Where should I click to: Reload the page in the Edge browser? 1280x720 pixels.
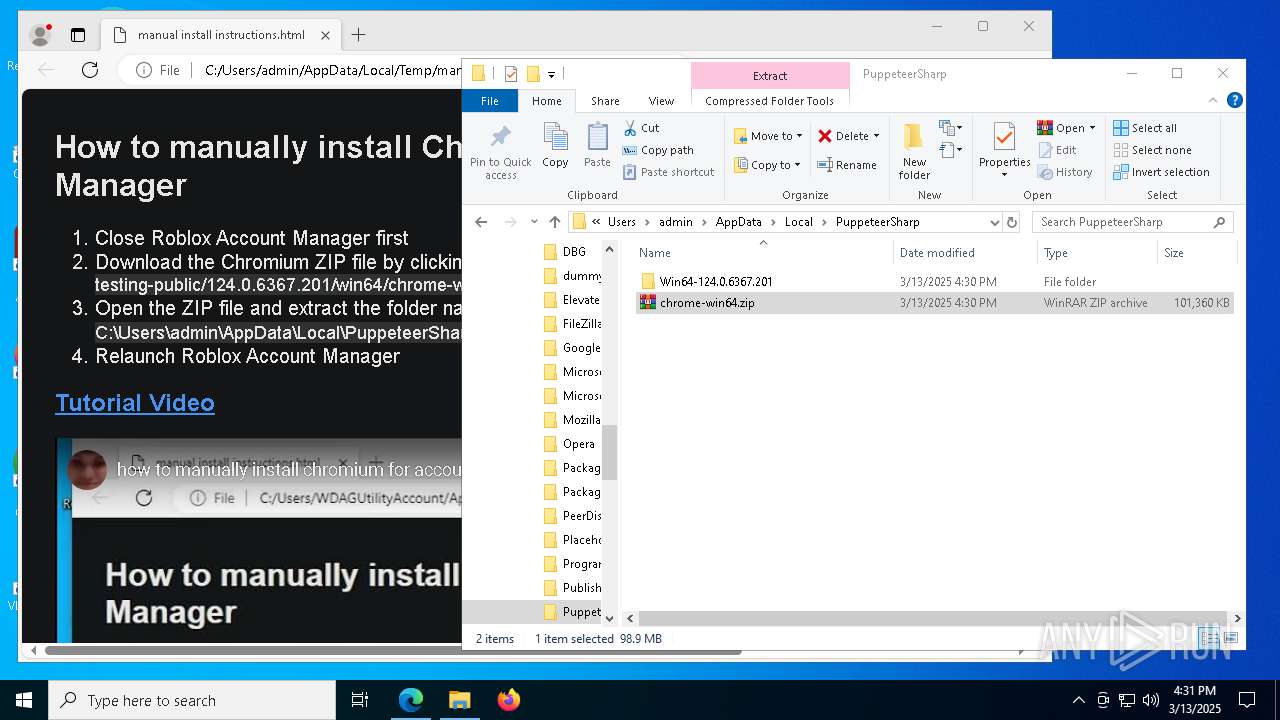pyautogui.click(x=90, y=70)
